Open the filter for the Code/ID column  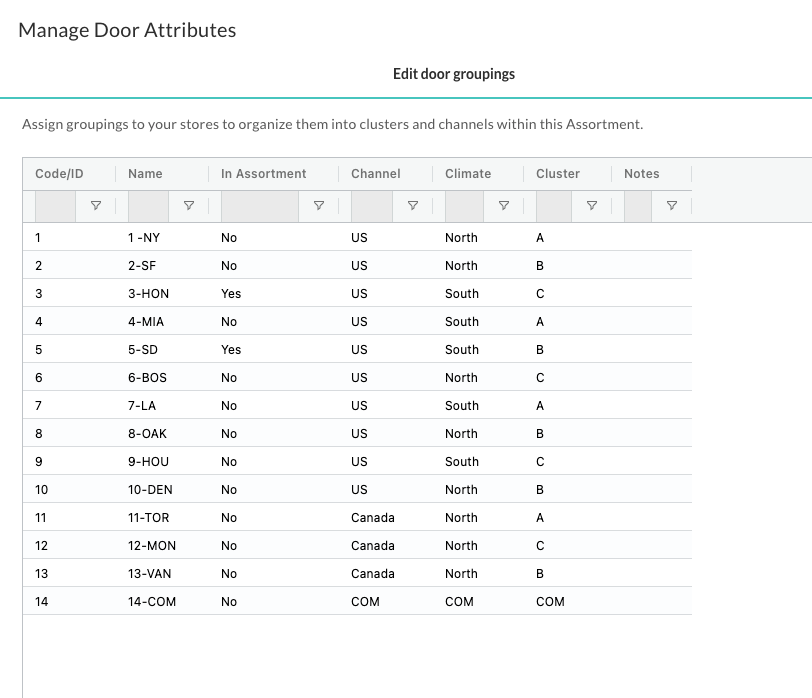97,206
